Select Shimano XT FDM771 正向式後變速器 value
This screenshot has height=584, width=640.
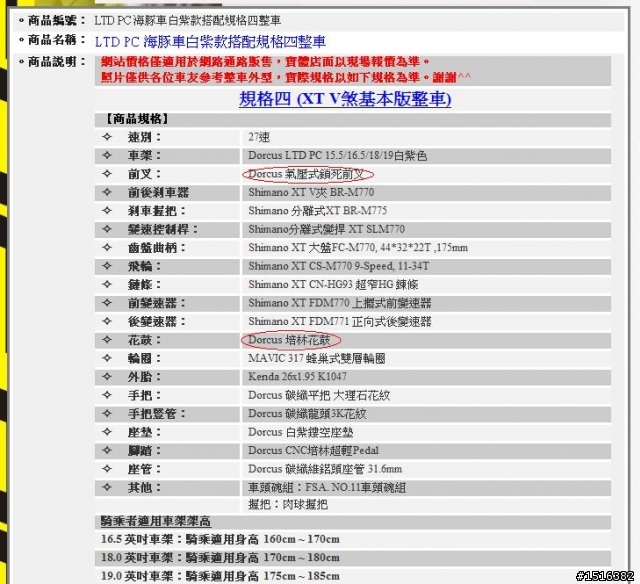click(340, 322)
